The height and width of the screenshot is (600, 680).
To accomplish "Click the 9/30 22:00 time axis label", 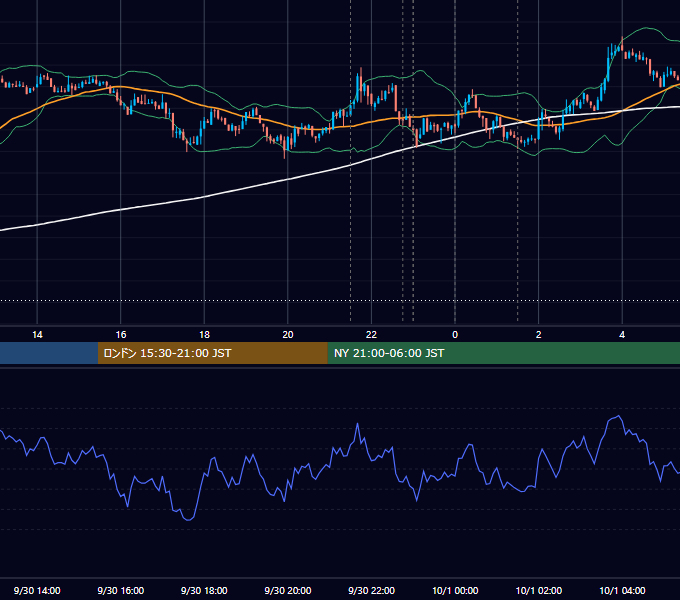I will pos(371,590).
